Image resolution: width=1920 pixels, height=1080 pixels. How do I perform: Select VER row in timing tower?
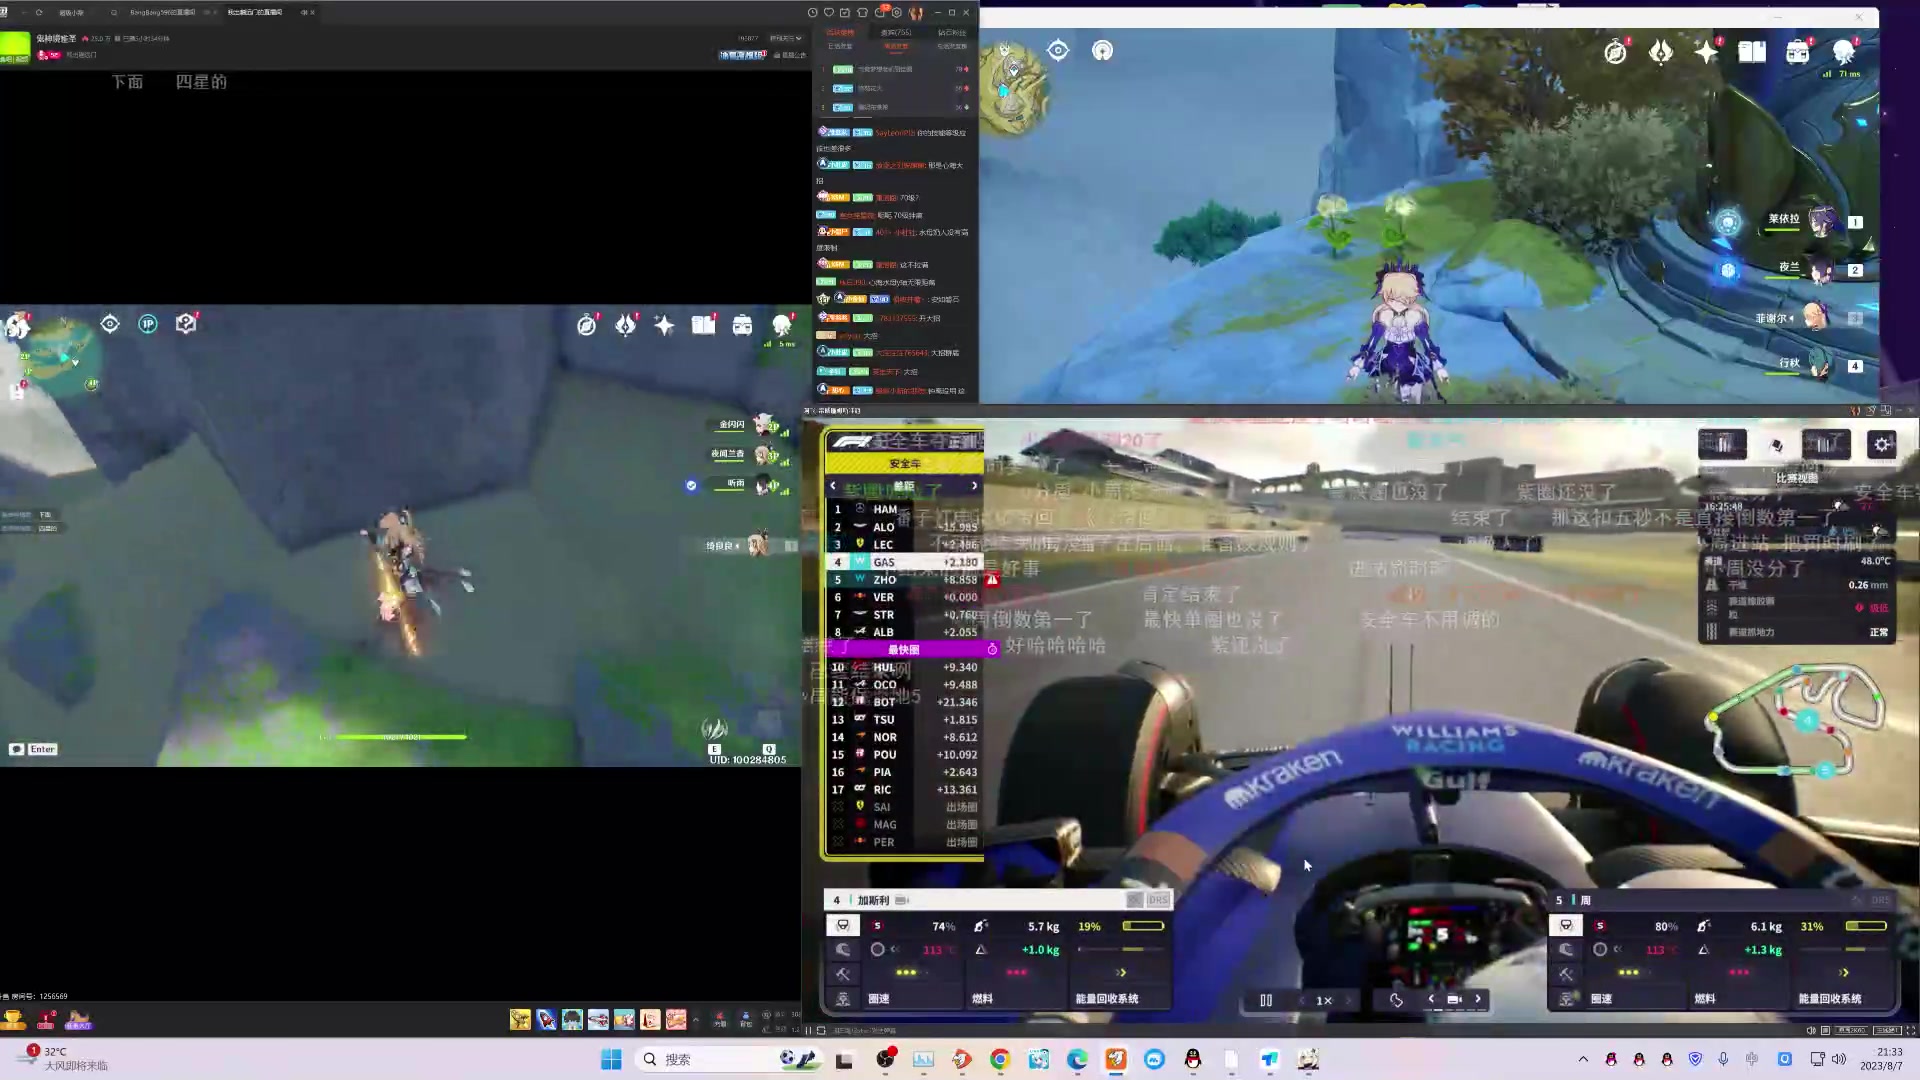(x=904, y=597)
